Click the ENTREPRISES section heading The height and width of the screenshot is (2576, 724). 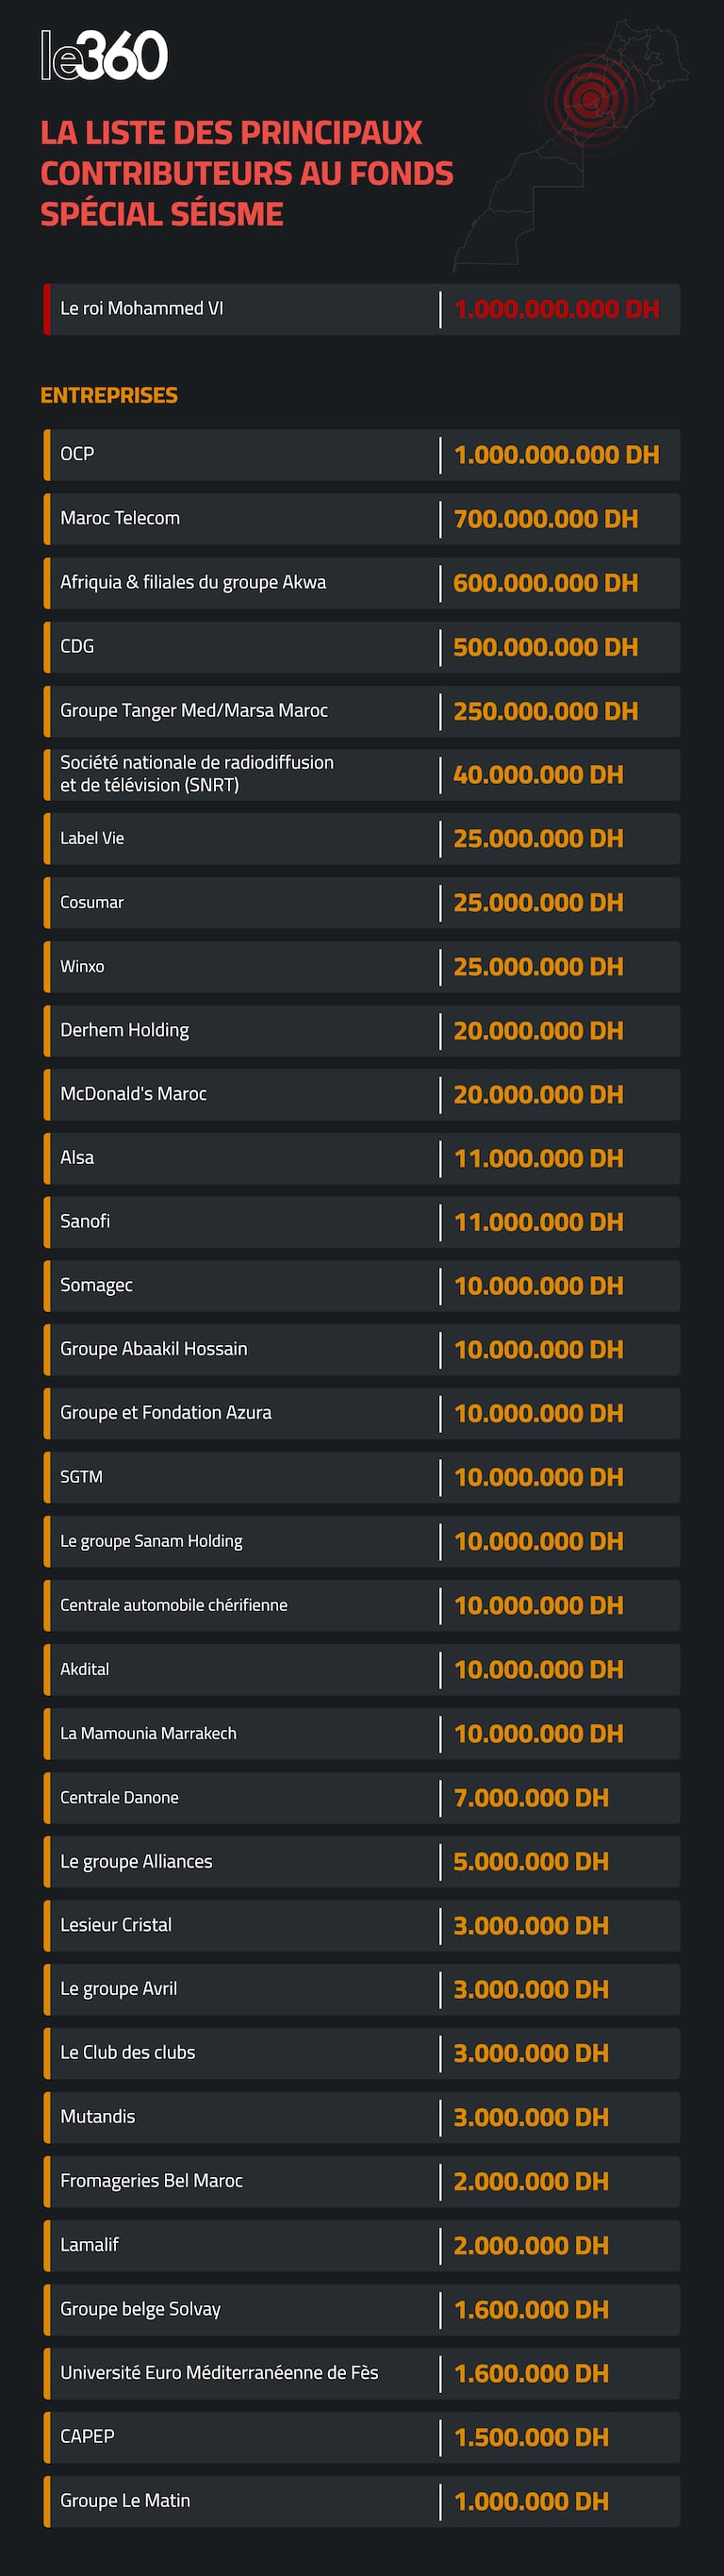(x=109, y=395)
